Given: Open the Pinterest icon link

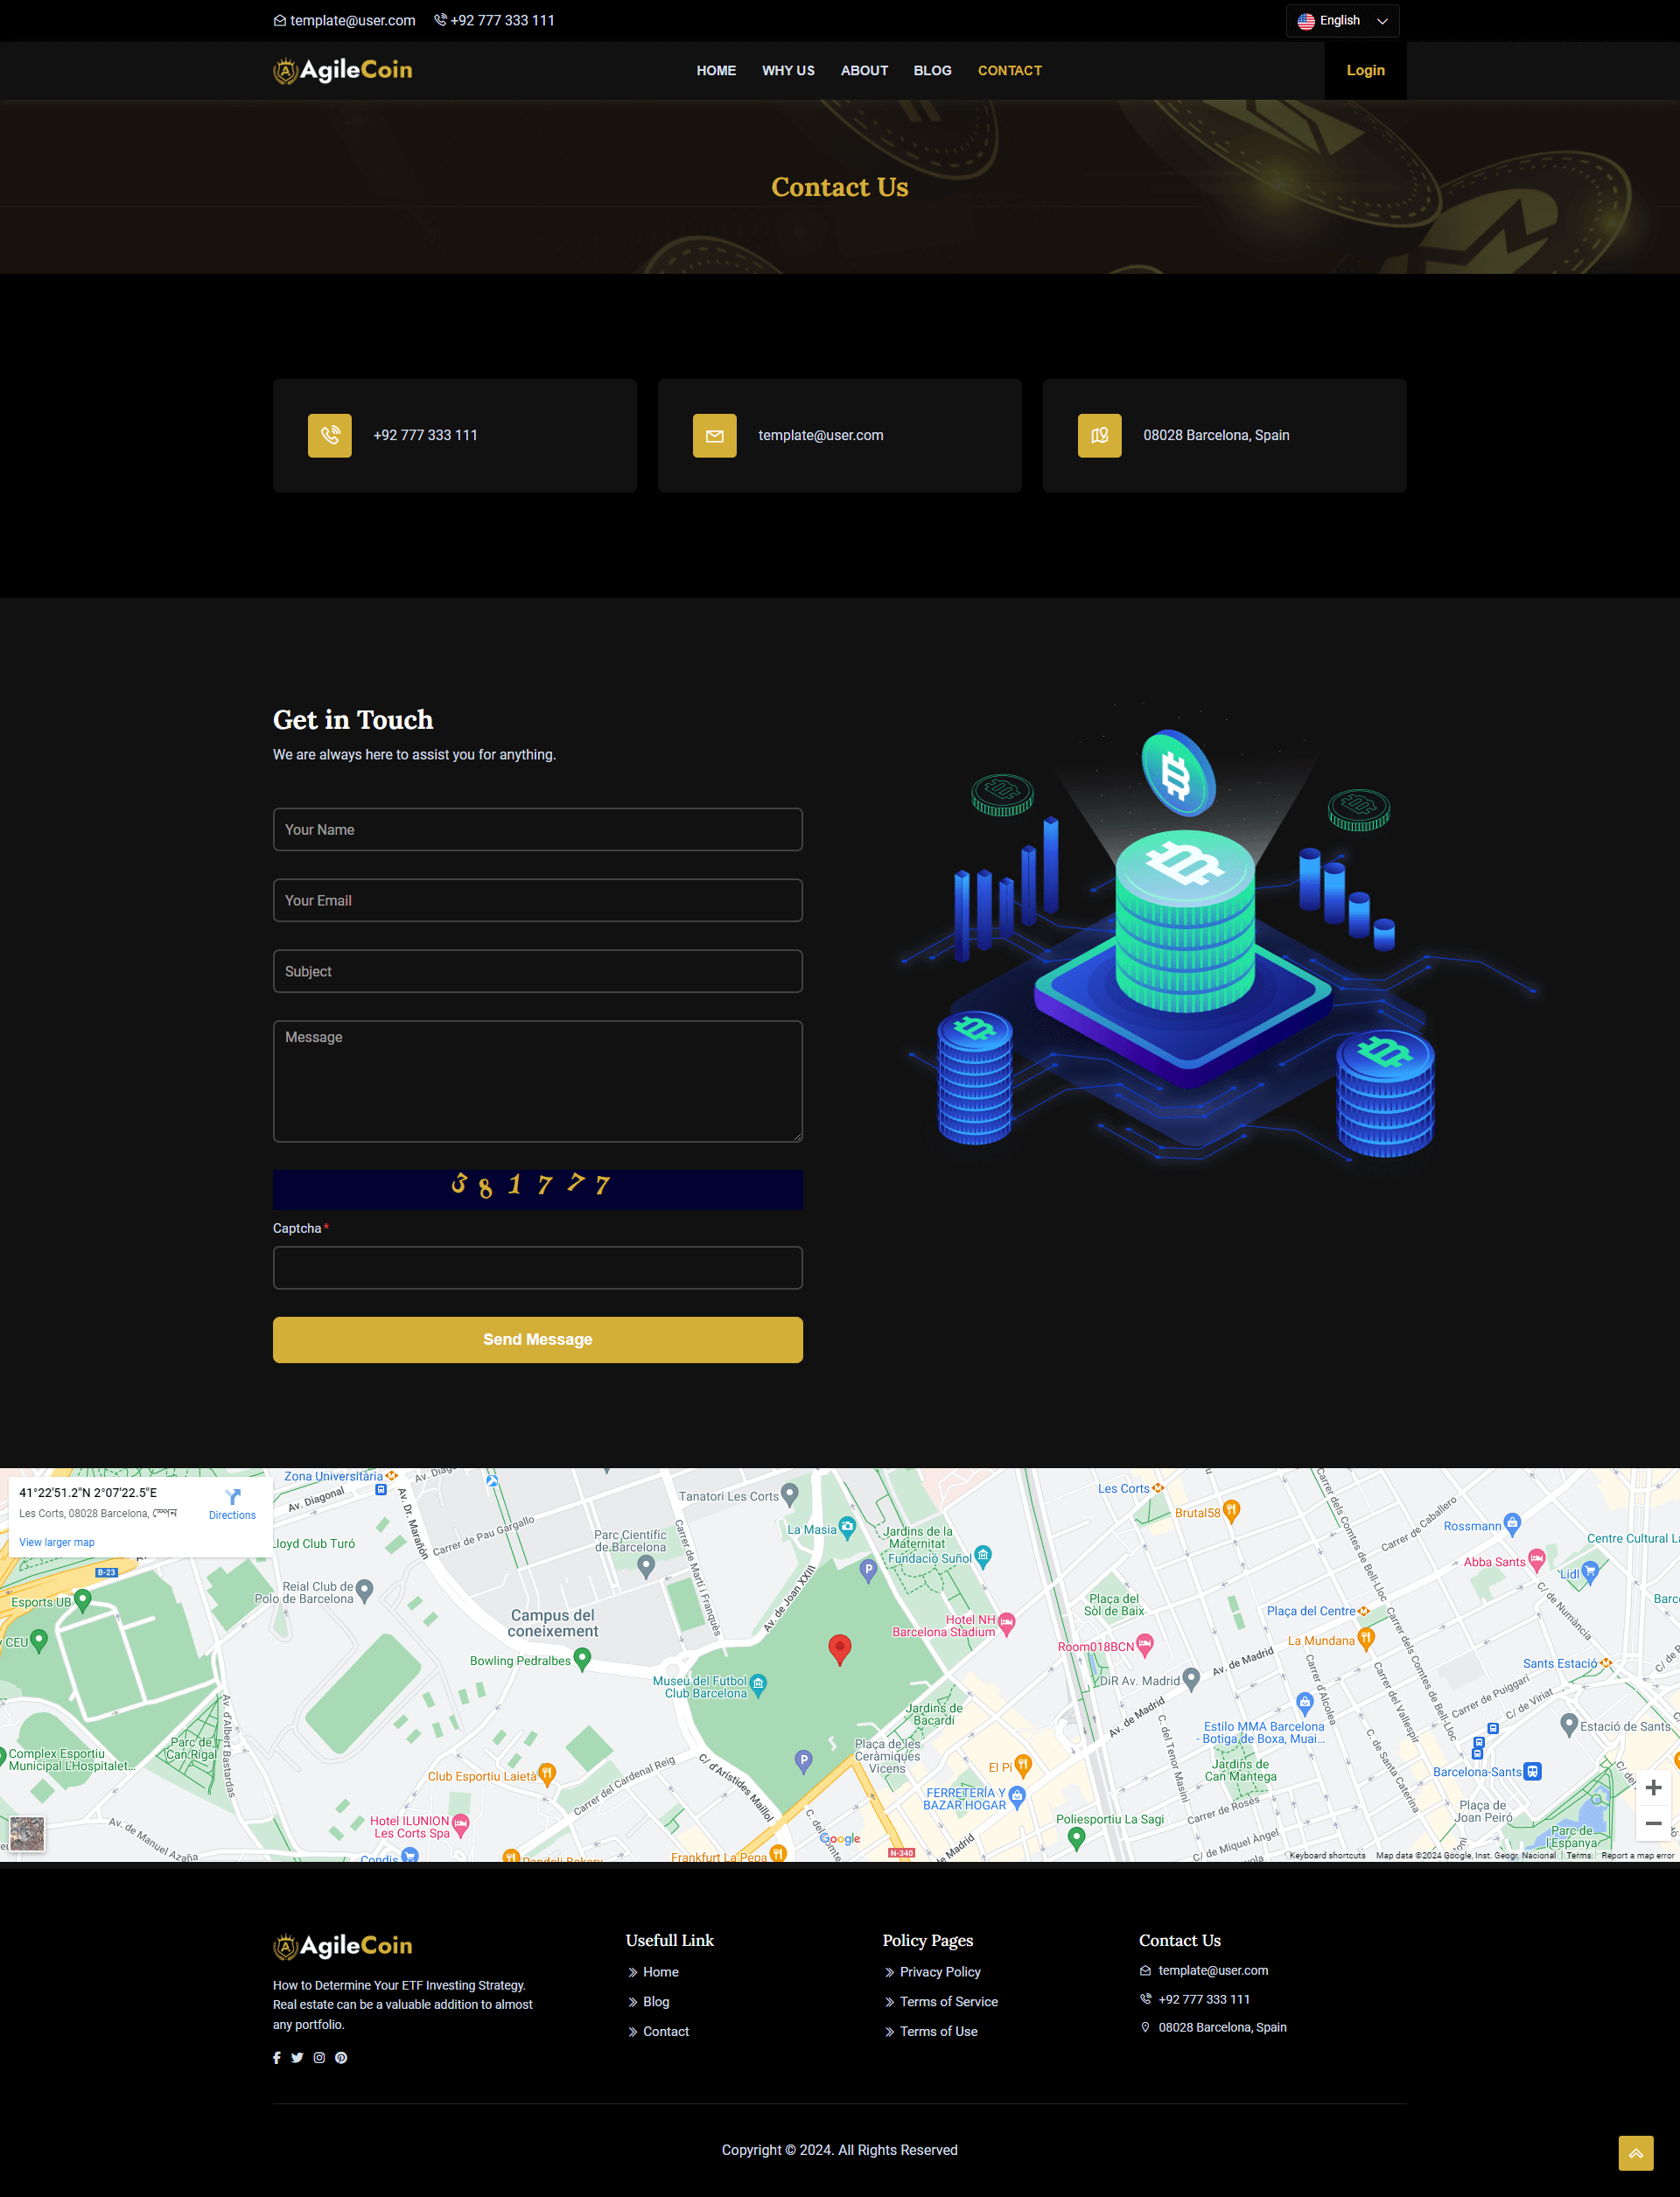Looking at the screenshot, I should pyautogui.click(x=341, y=2058).
